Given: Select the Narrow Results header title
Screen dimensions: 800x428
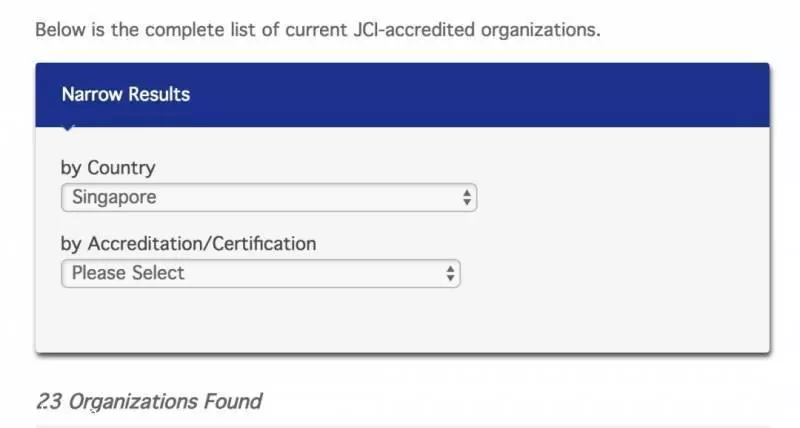Looking at the screenshot, I should [126, 94].
